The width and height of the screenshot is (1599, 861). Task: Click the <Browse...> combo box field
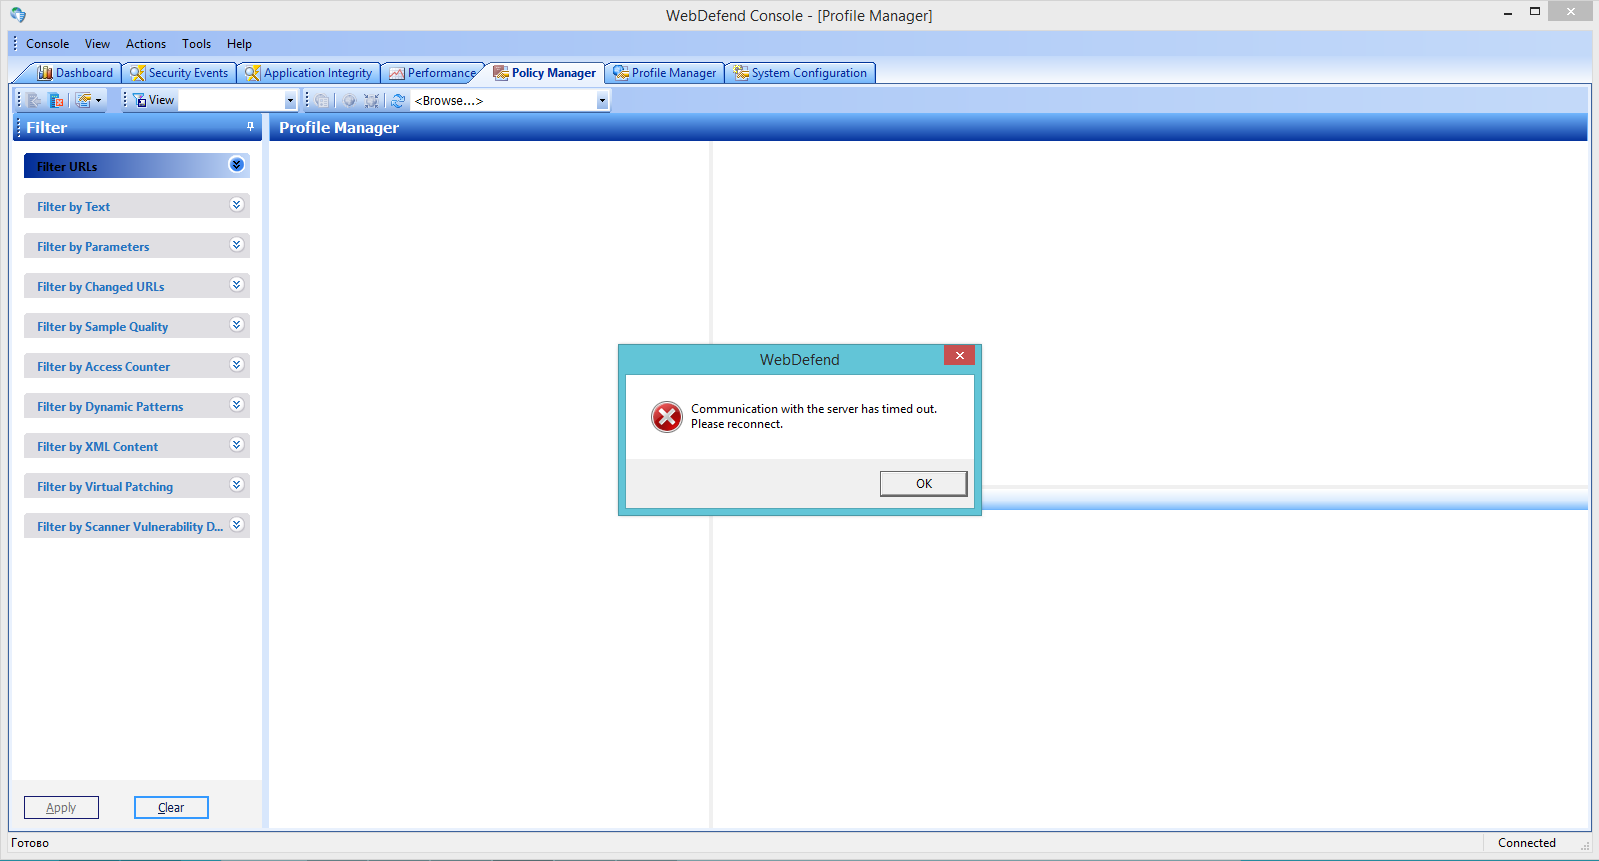[503, 100]
